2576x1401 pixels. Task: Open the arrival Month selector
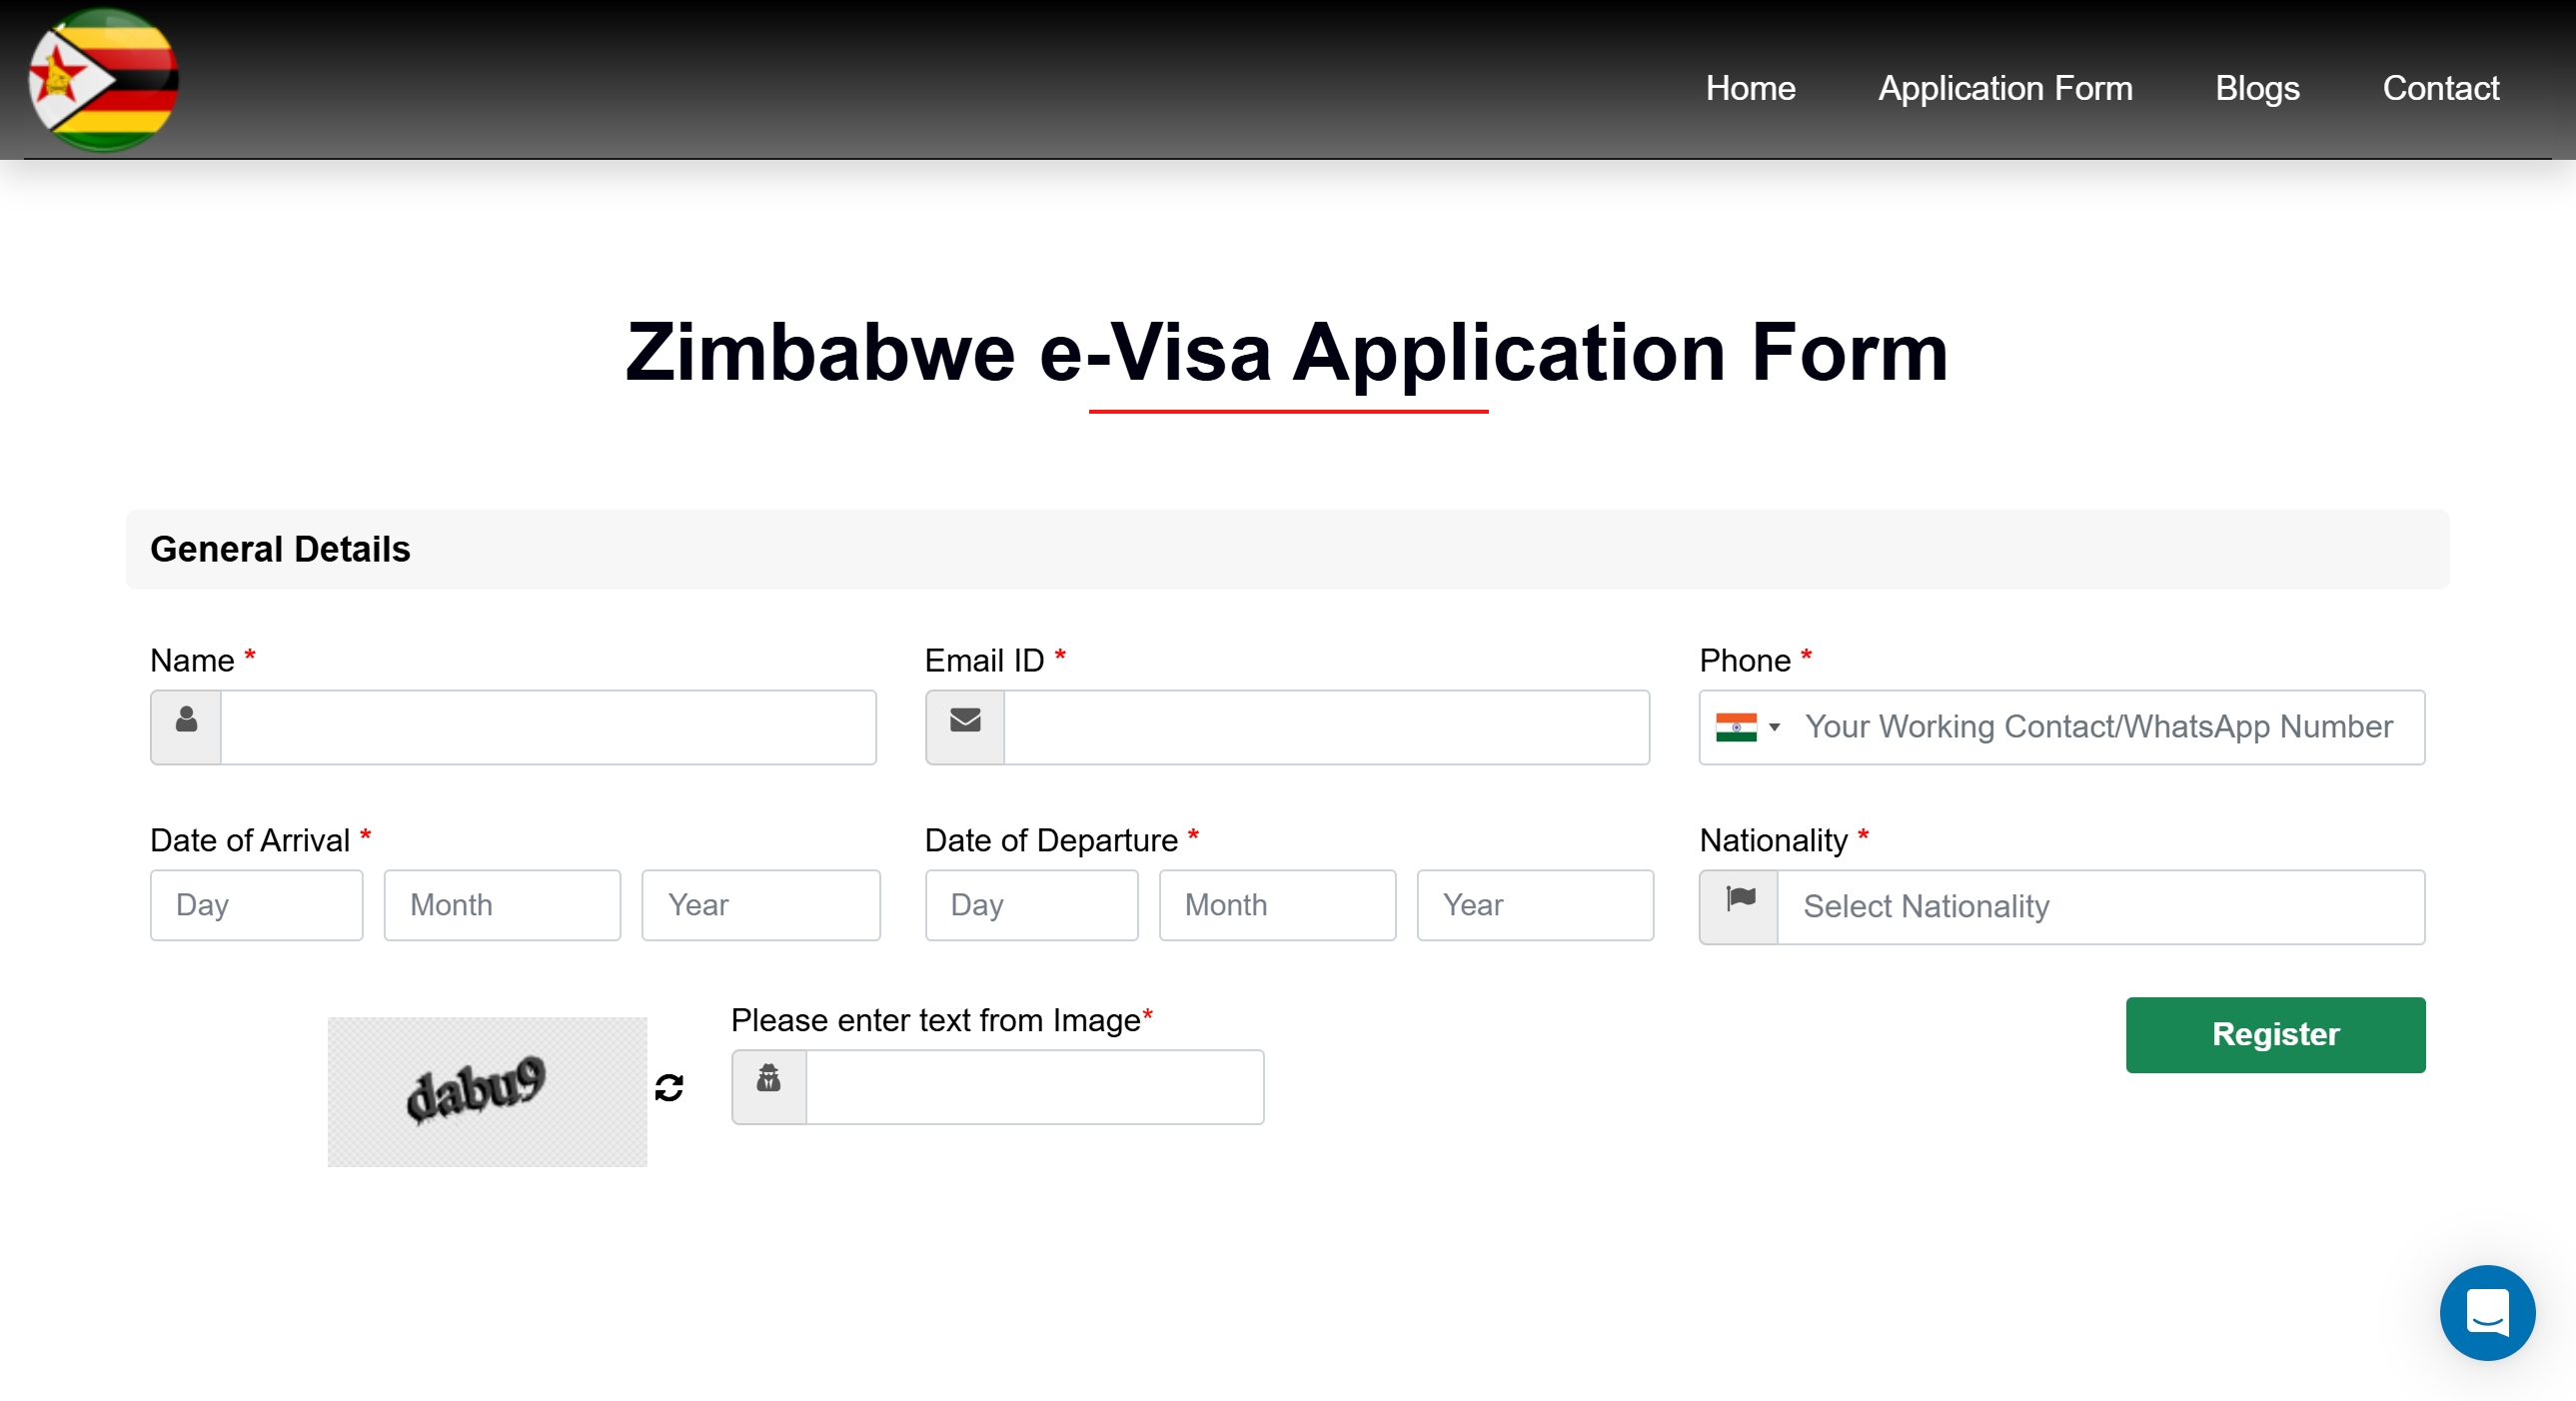(502, 905)
